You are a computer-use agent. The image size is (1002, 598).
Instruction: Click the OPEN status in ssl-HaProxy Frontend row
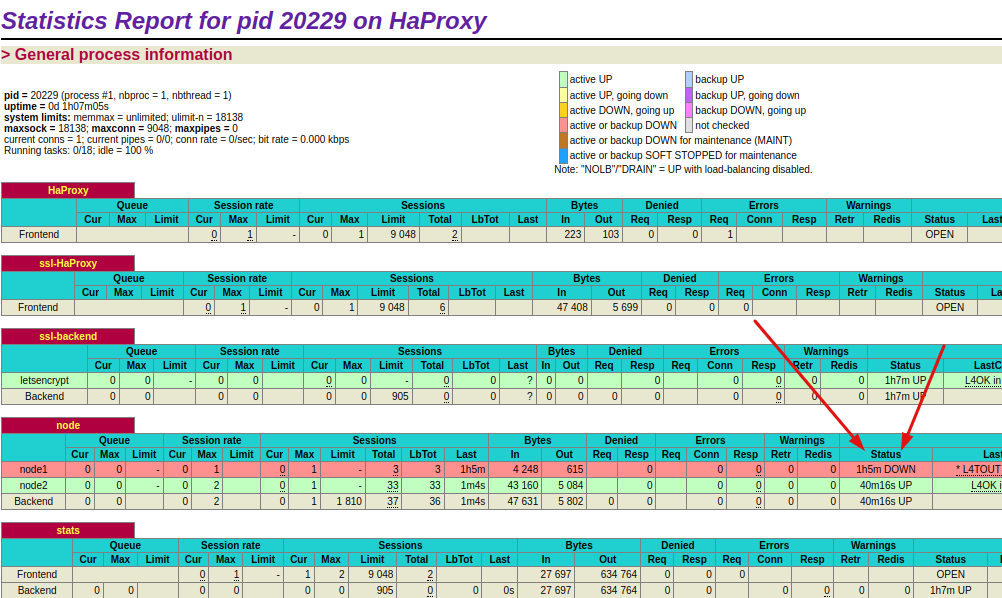pyautogui.click(x=950, y=307)
